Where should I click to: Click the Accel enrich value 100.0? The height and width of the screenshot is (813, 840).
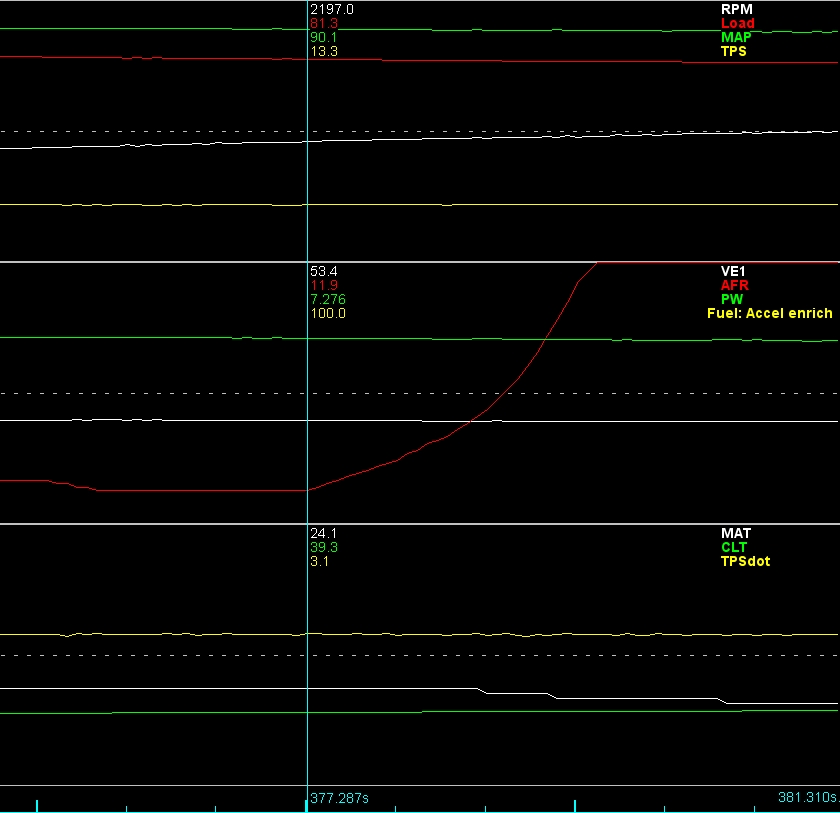[328, 313]
